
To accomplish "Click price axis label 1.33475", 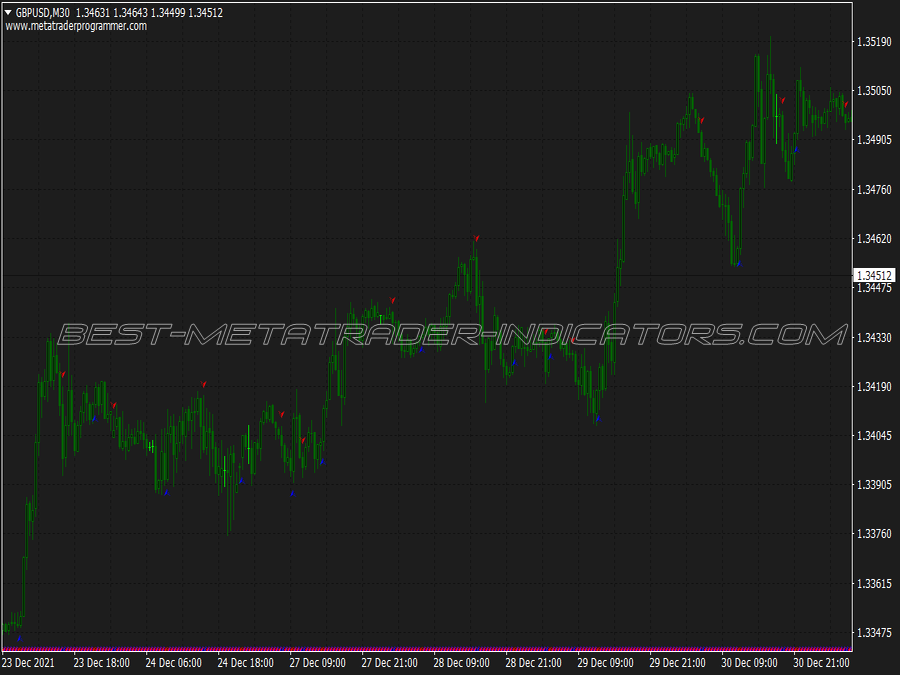I will click(x=874, y=633).
